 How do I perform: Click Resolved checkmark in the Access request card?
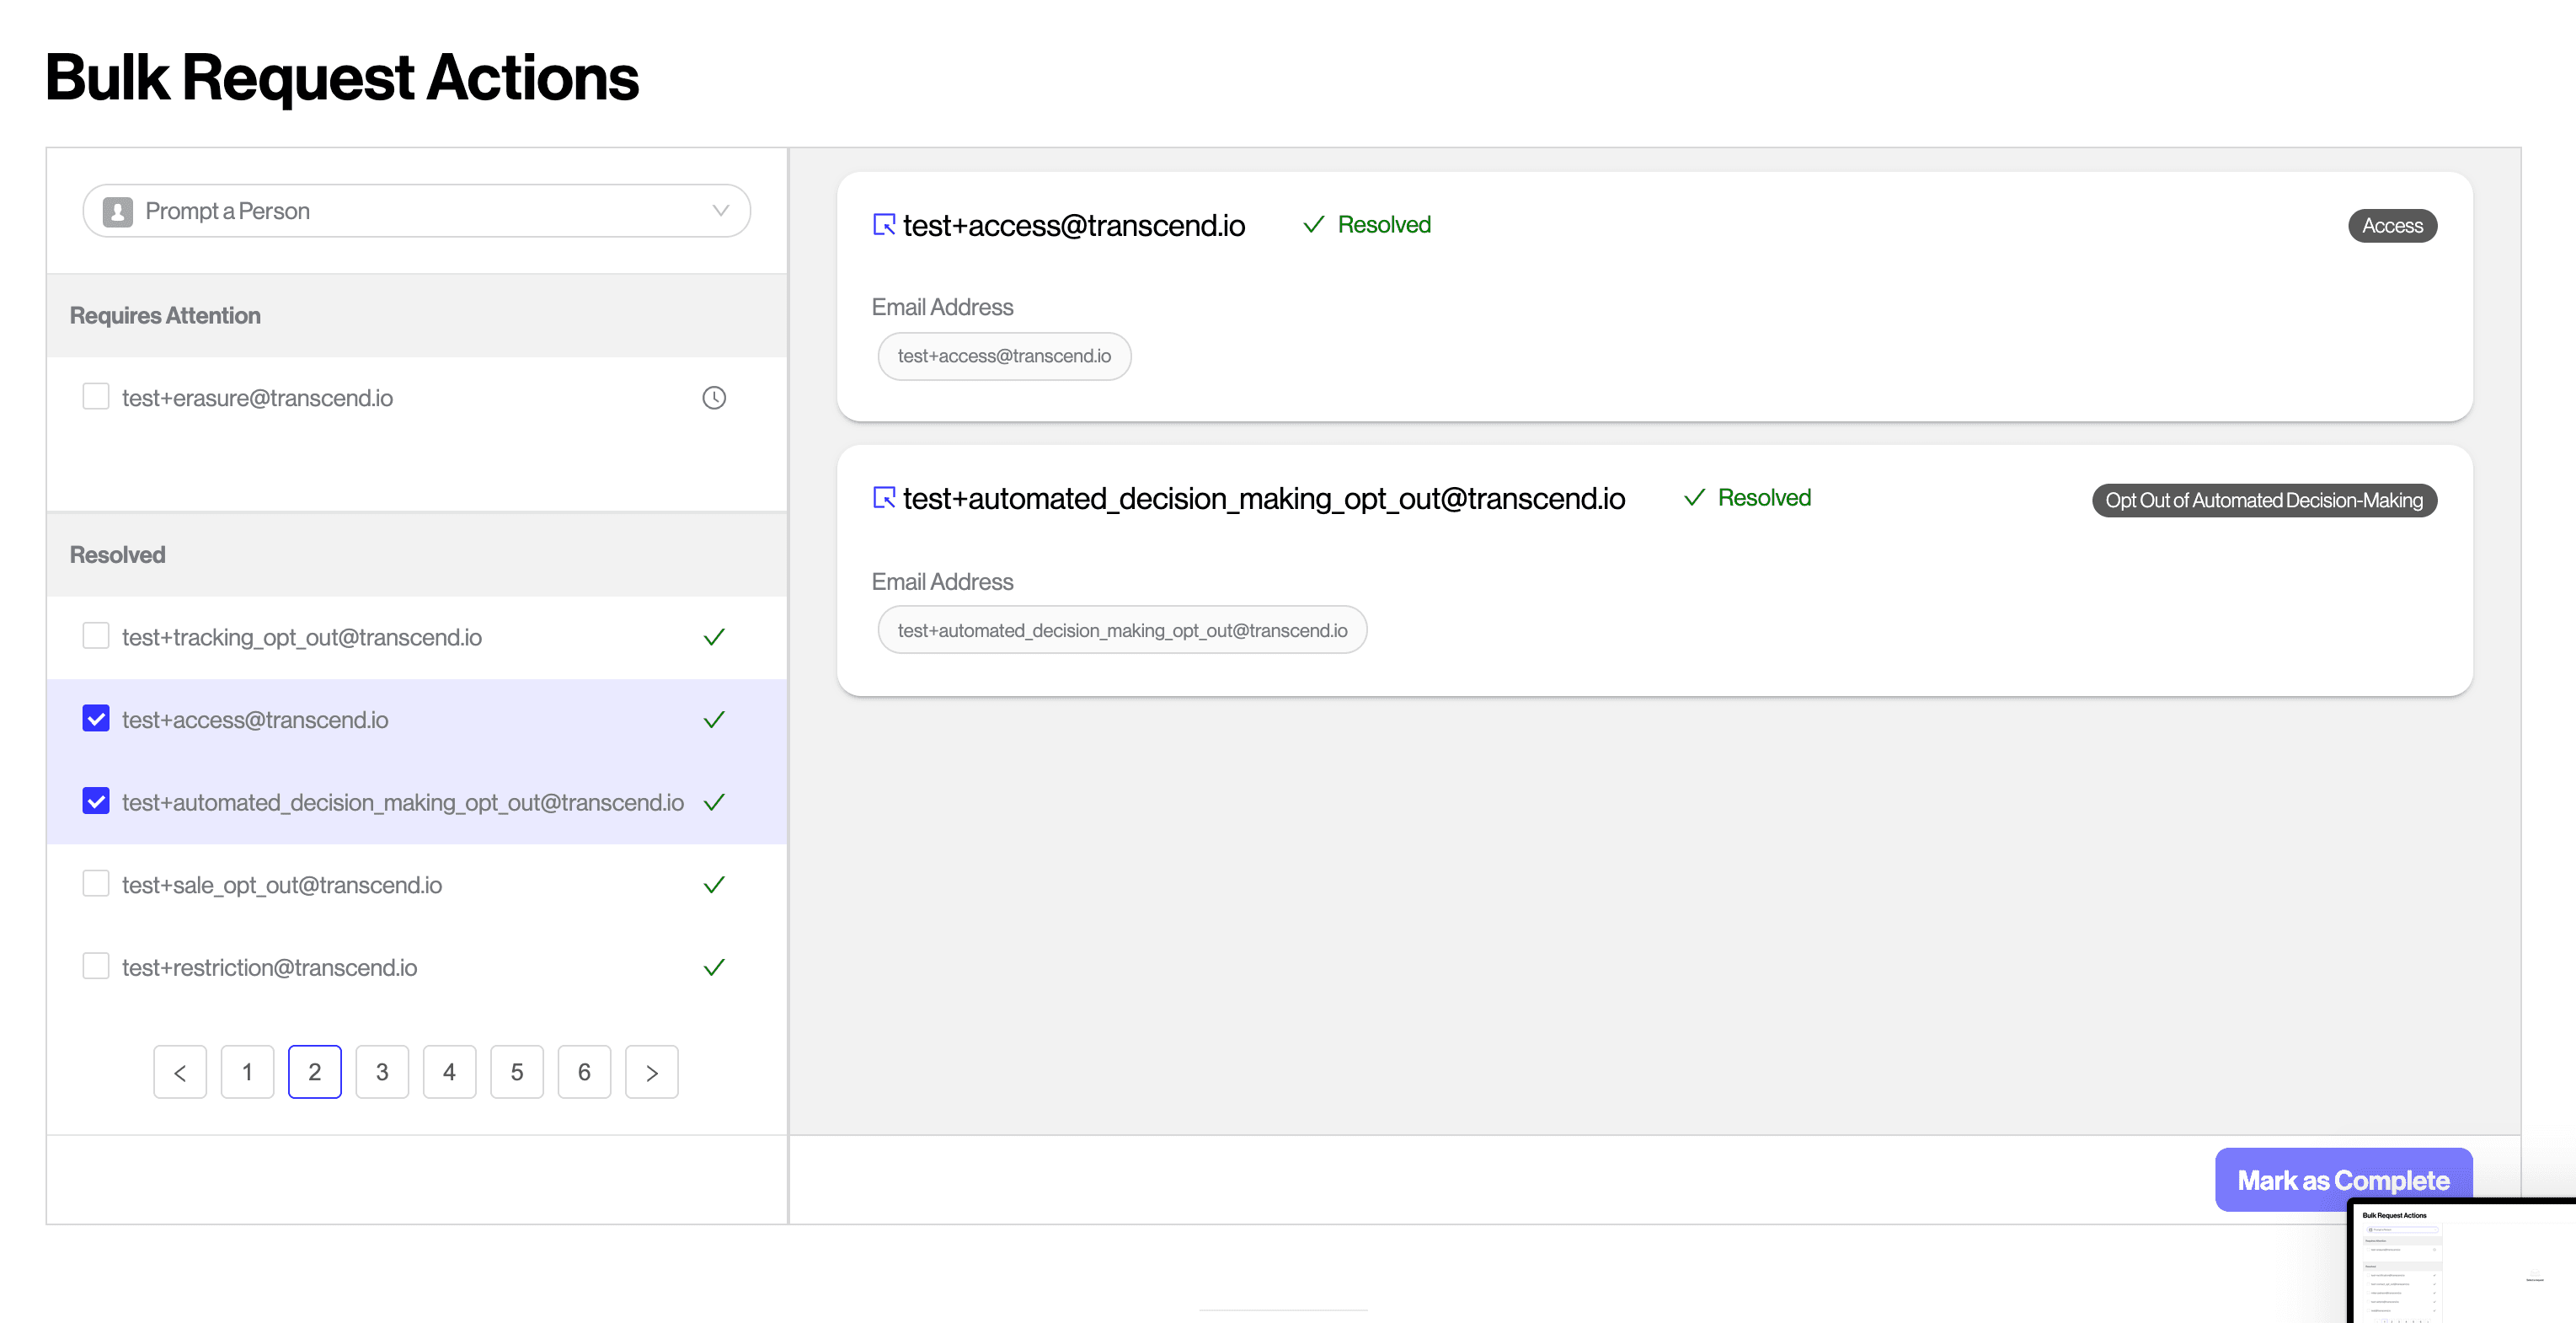coord(1313,225)
